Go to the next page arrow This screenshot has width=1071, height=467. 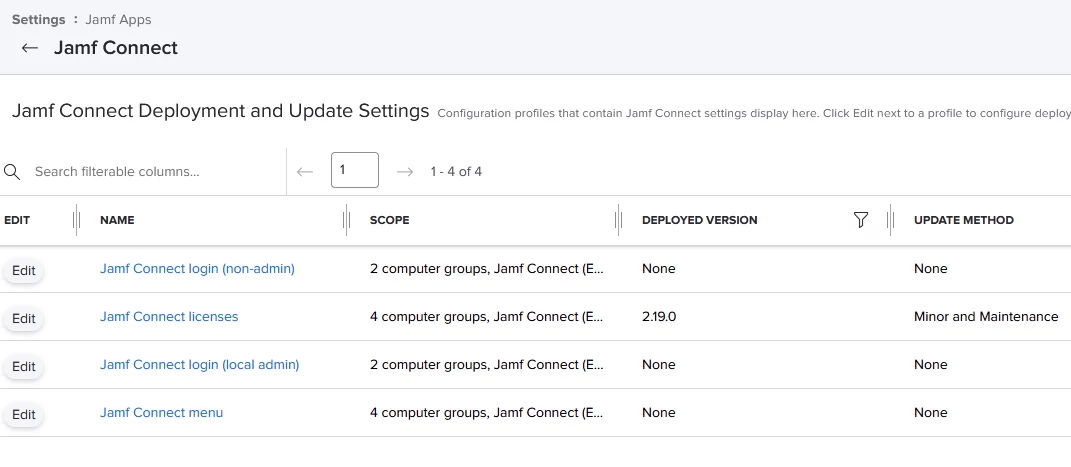(x=405, y=171)
